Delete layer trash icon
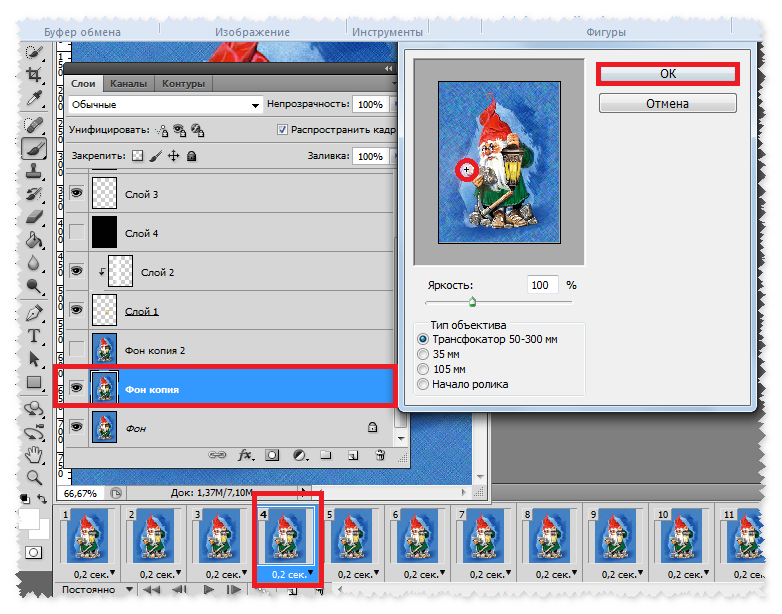The height and width of the screenshot is (614, 782). [380, 455]
